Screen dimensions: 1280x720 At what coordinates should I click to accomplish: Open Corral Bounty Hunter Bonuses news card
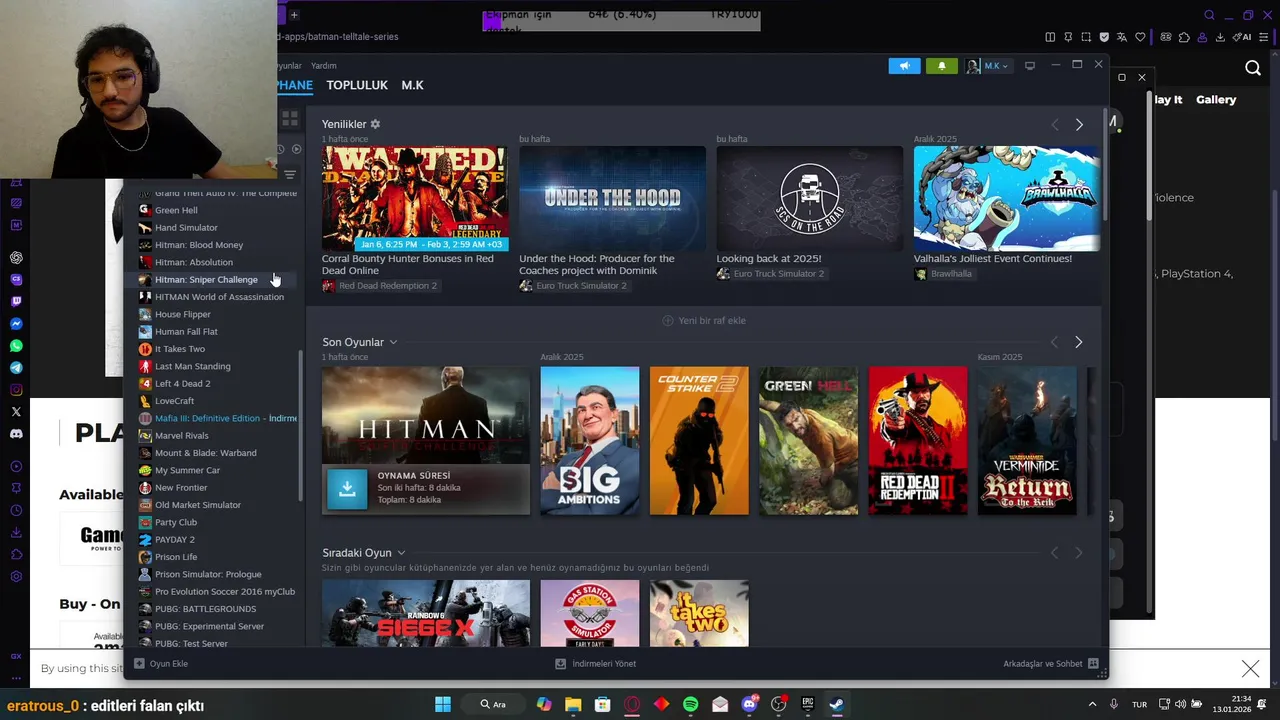(x=414, y=198)
